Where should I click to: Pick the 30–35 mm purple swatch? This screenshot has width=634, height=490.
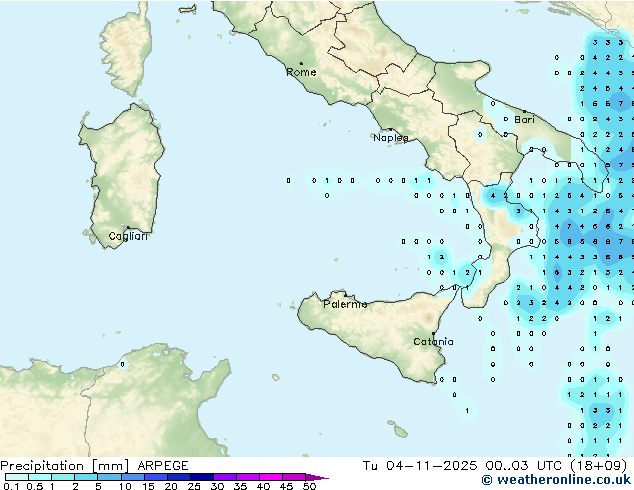click(225, 477)
